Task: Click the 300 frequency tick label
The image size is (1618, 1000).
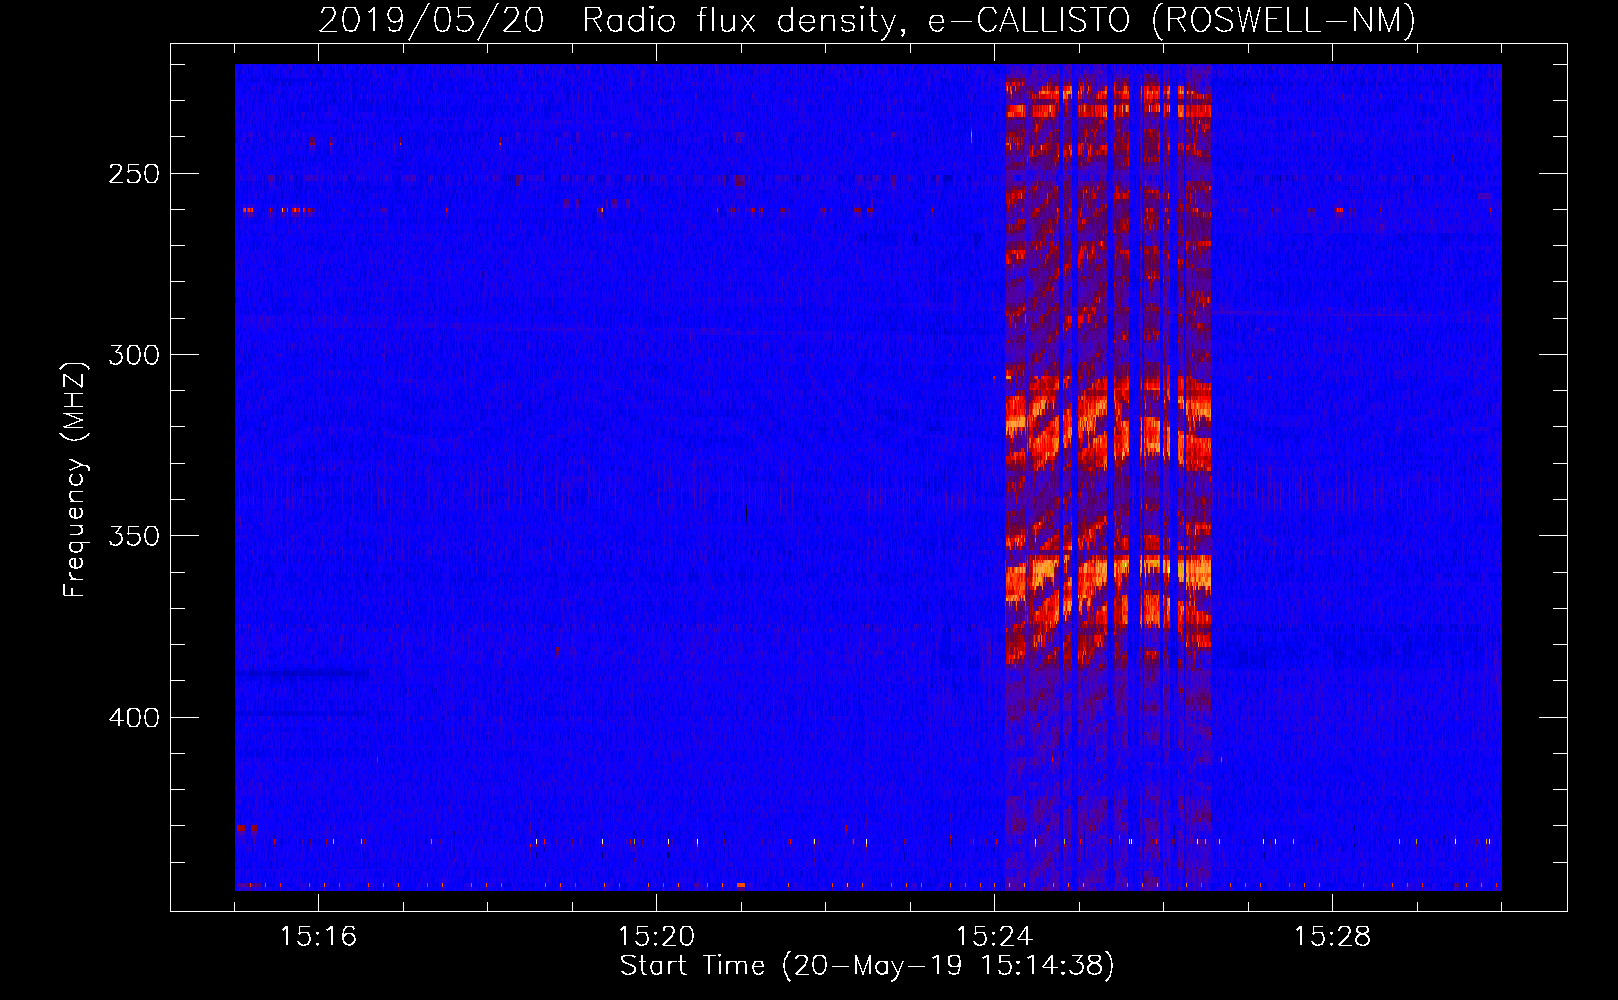Action: coord(133,355)
